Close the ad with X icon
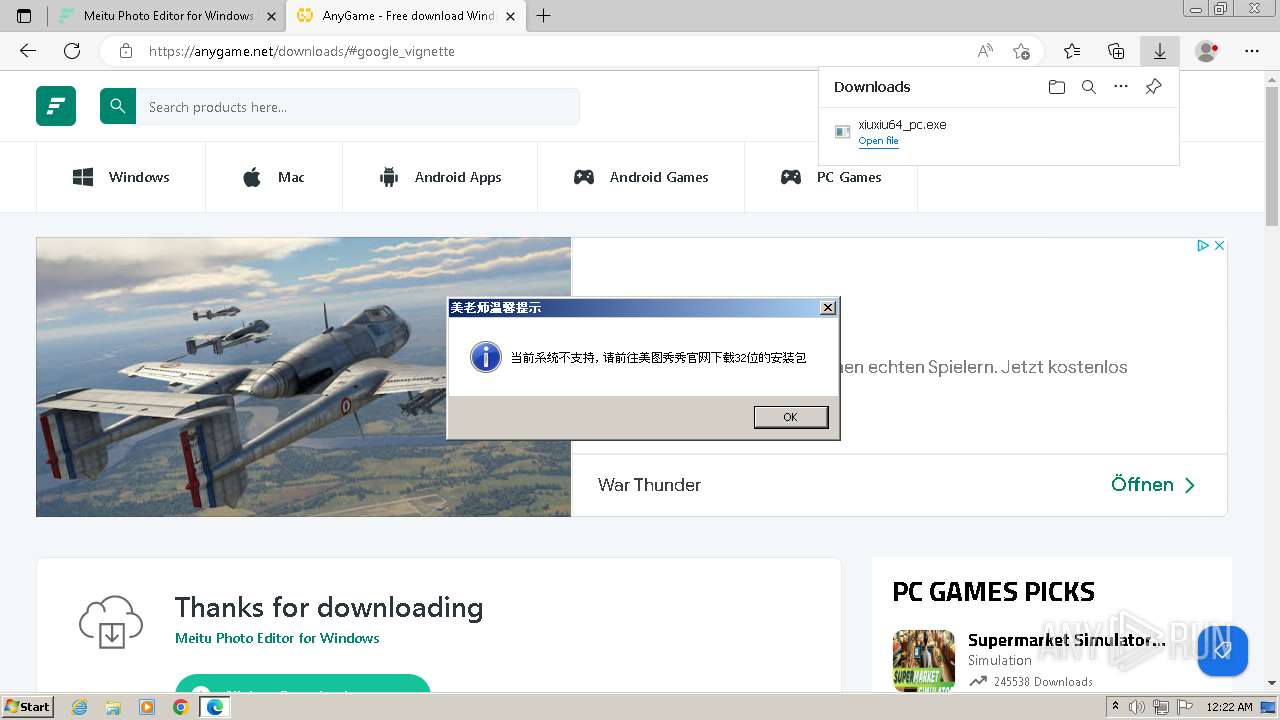 point(1219,245)
